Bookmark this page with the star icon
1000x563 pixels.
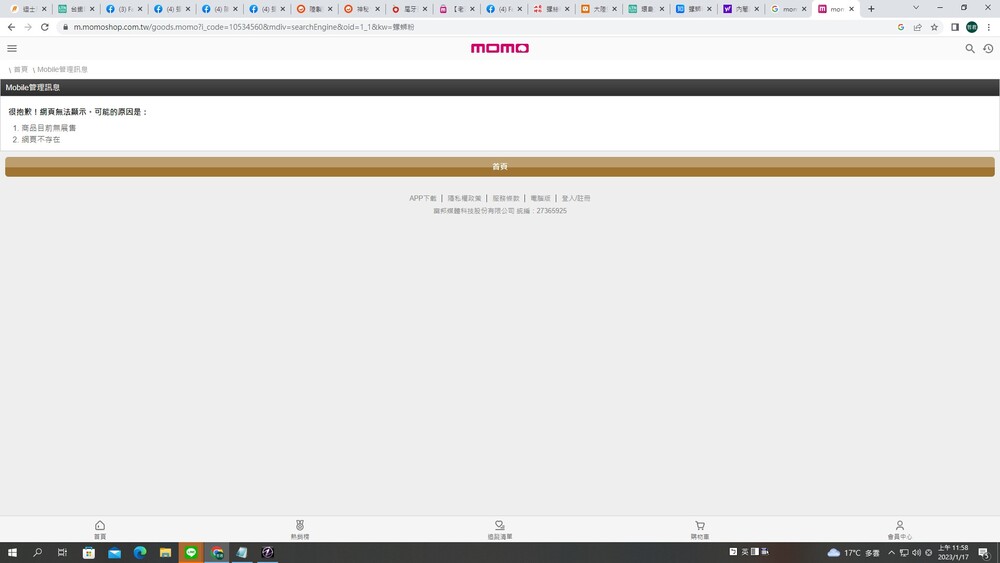(934, 27)
